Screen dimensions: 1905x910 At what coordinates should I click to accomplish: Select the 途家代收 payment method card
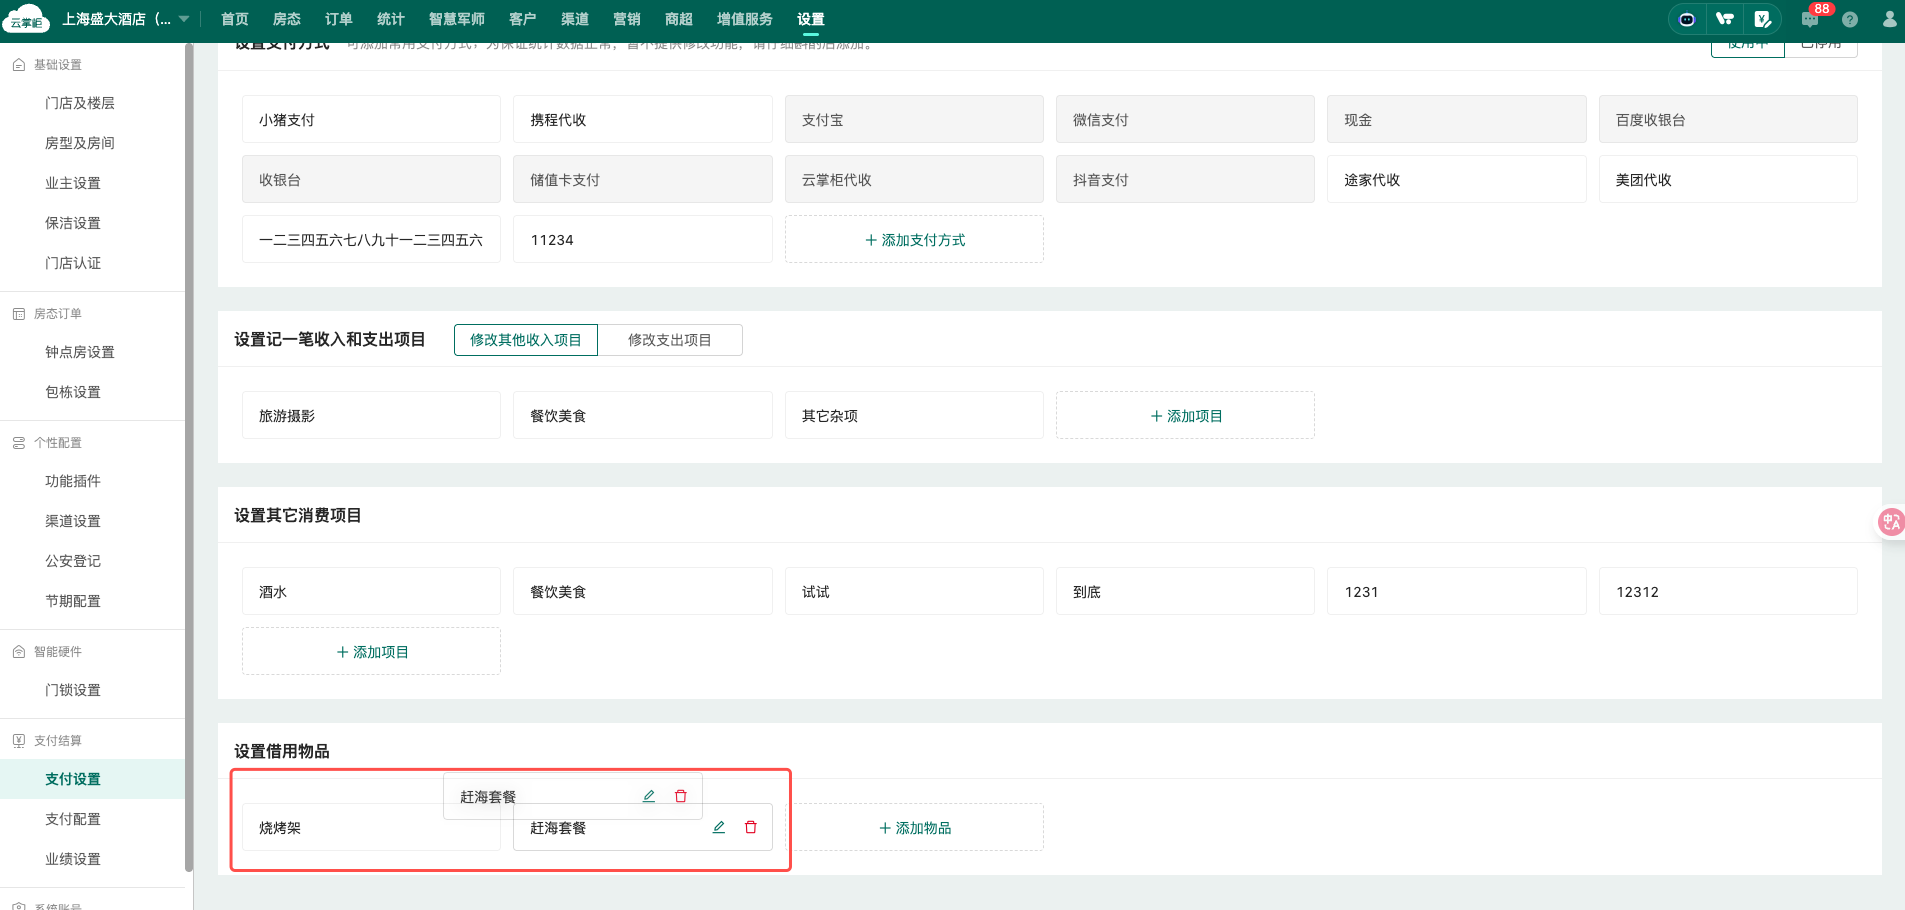click(x=1456, y=180)
